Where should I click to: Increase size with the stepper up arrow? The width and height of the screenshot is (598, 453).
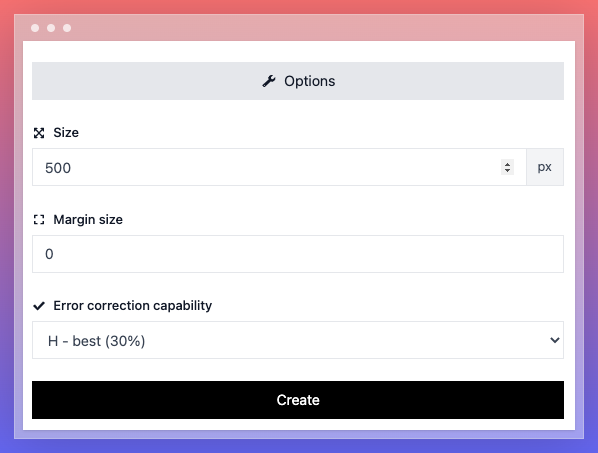507,164
